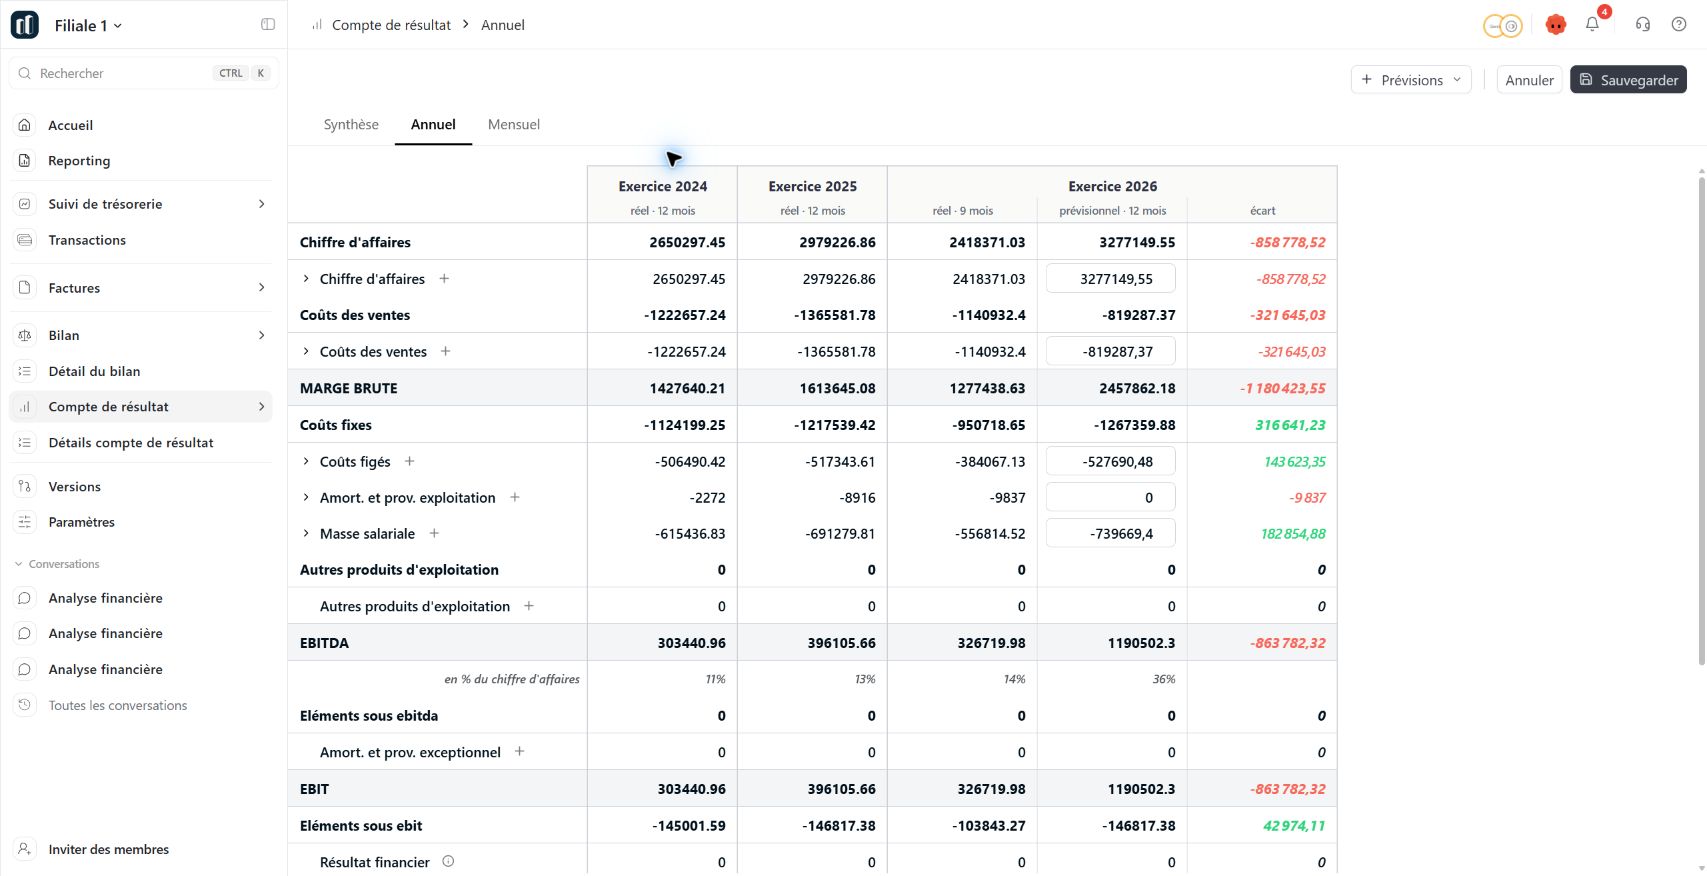1707x876 pixels.
Task: Add sub-line to Masse salariale row
Action: tap(434, 534)
